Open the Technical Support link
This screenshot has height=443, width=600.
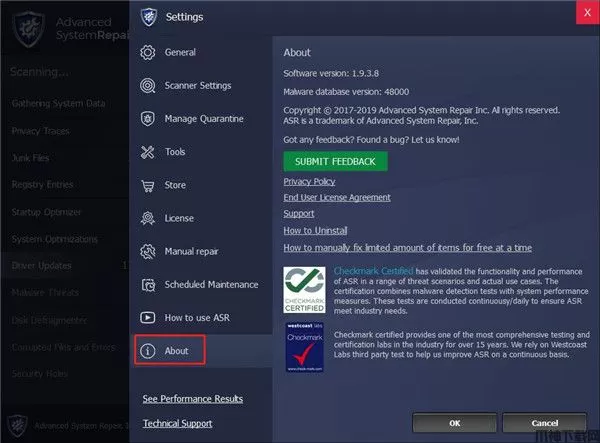tap(177, 423)
